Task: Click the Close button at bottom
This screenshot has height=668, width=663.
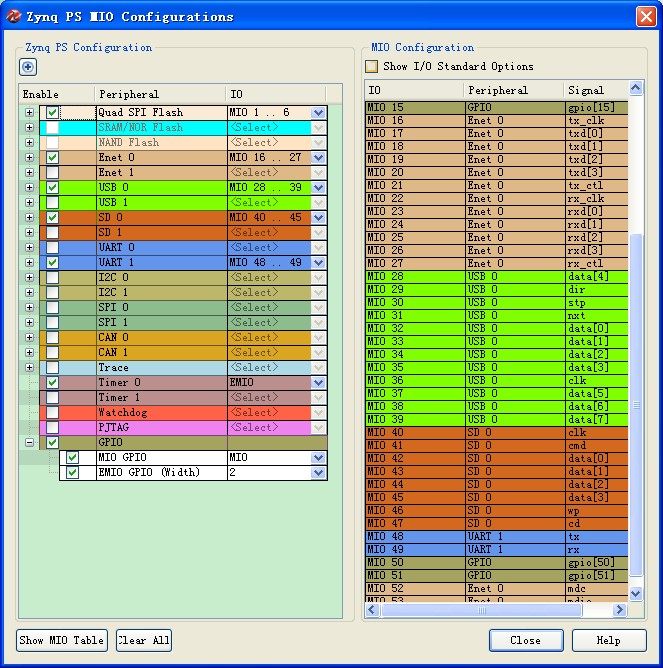Action: point(525,640)
